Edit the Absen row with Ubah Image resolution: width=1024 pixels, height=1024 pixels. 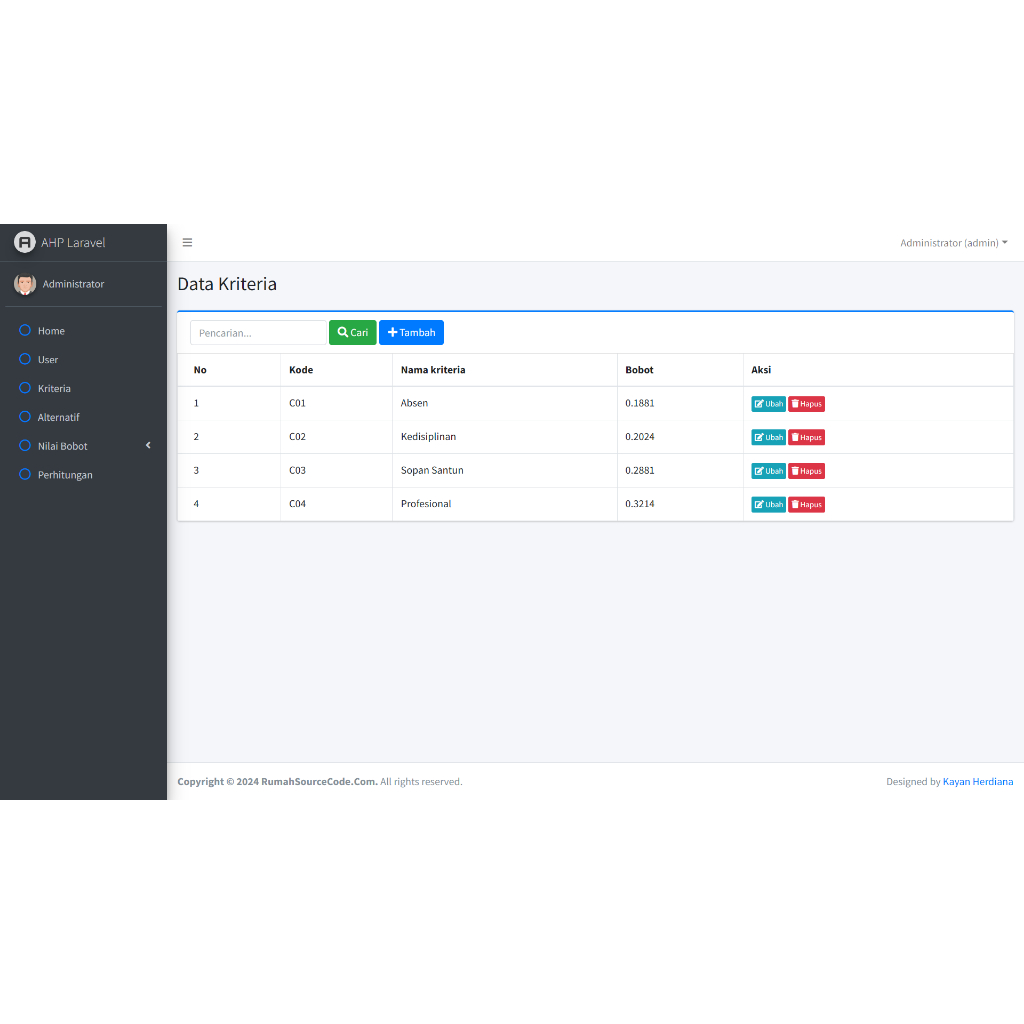(768, 404)
